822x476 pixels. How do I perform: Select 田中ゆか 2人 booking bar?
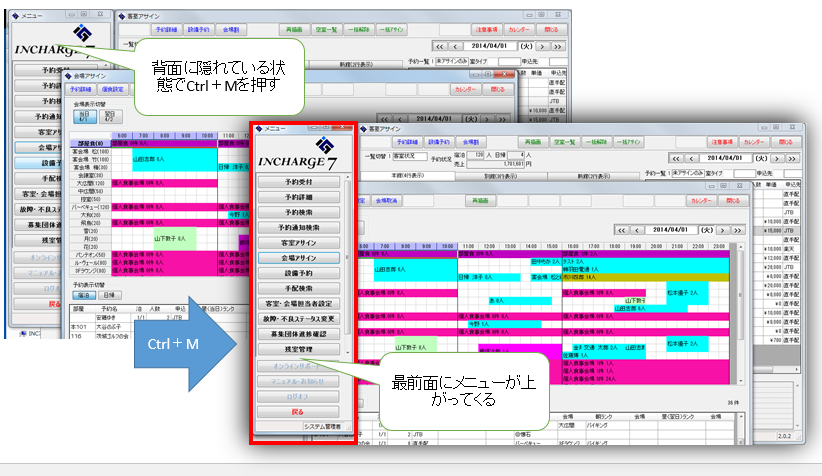pos(546,262)
